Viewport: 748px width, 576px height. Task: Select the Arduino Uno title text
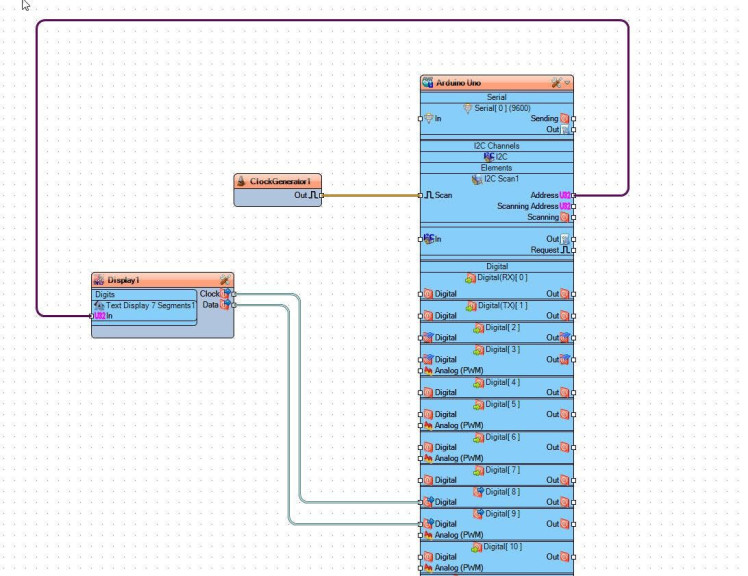458,83
